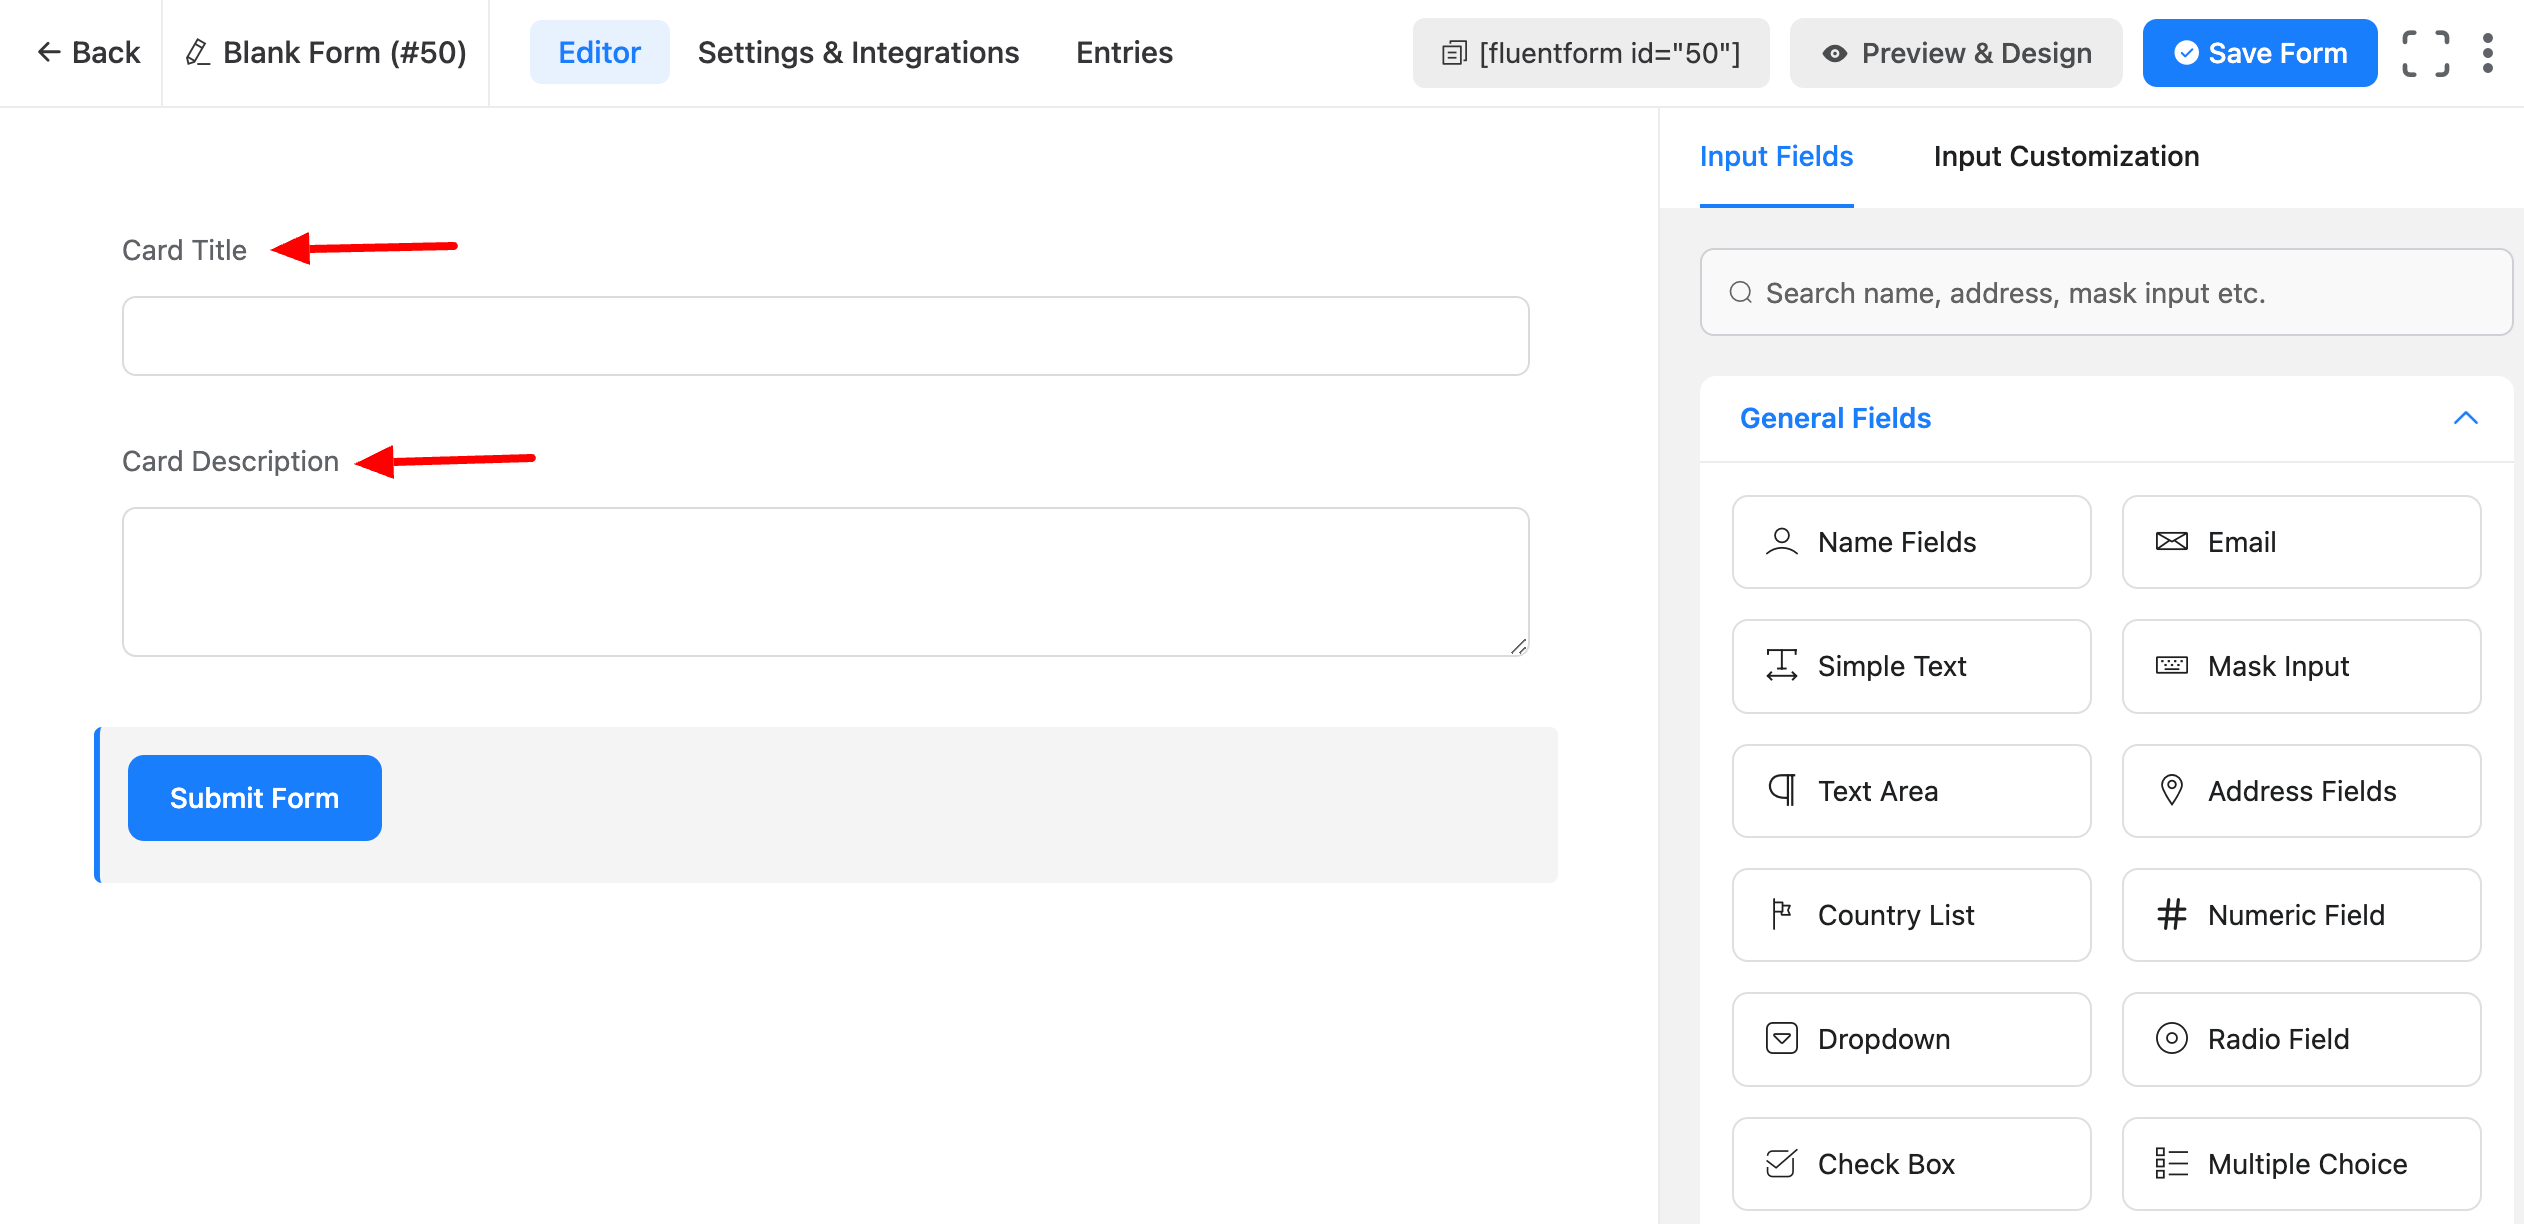Click the Save Form button

click(x=2259, y=53)
